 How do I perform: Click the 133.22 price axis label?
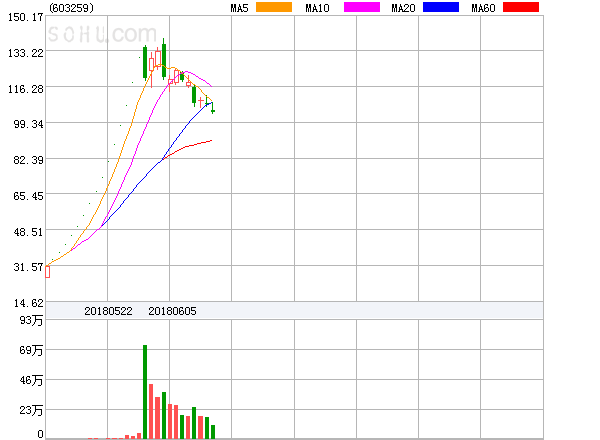[x=26, y=53]
